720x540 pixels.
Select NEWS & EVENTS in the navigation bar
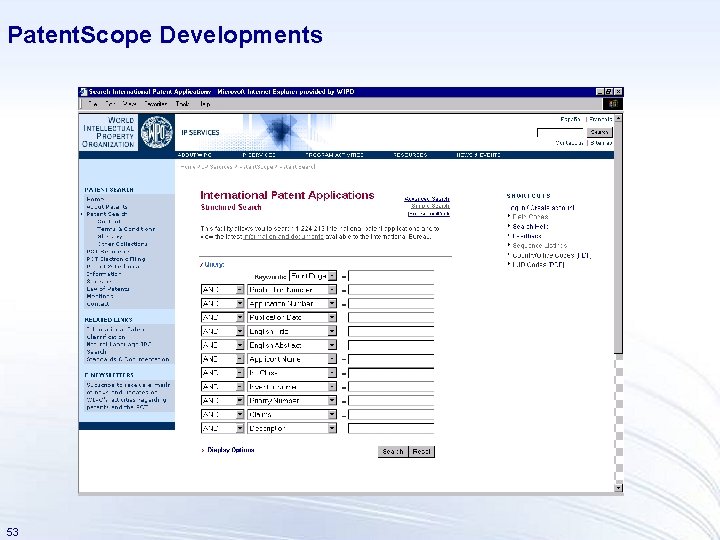tap(478, 155)
